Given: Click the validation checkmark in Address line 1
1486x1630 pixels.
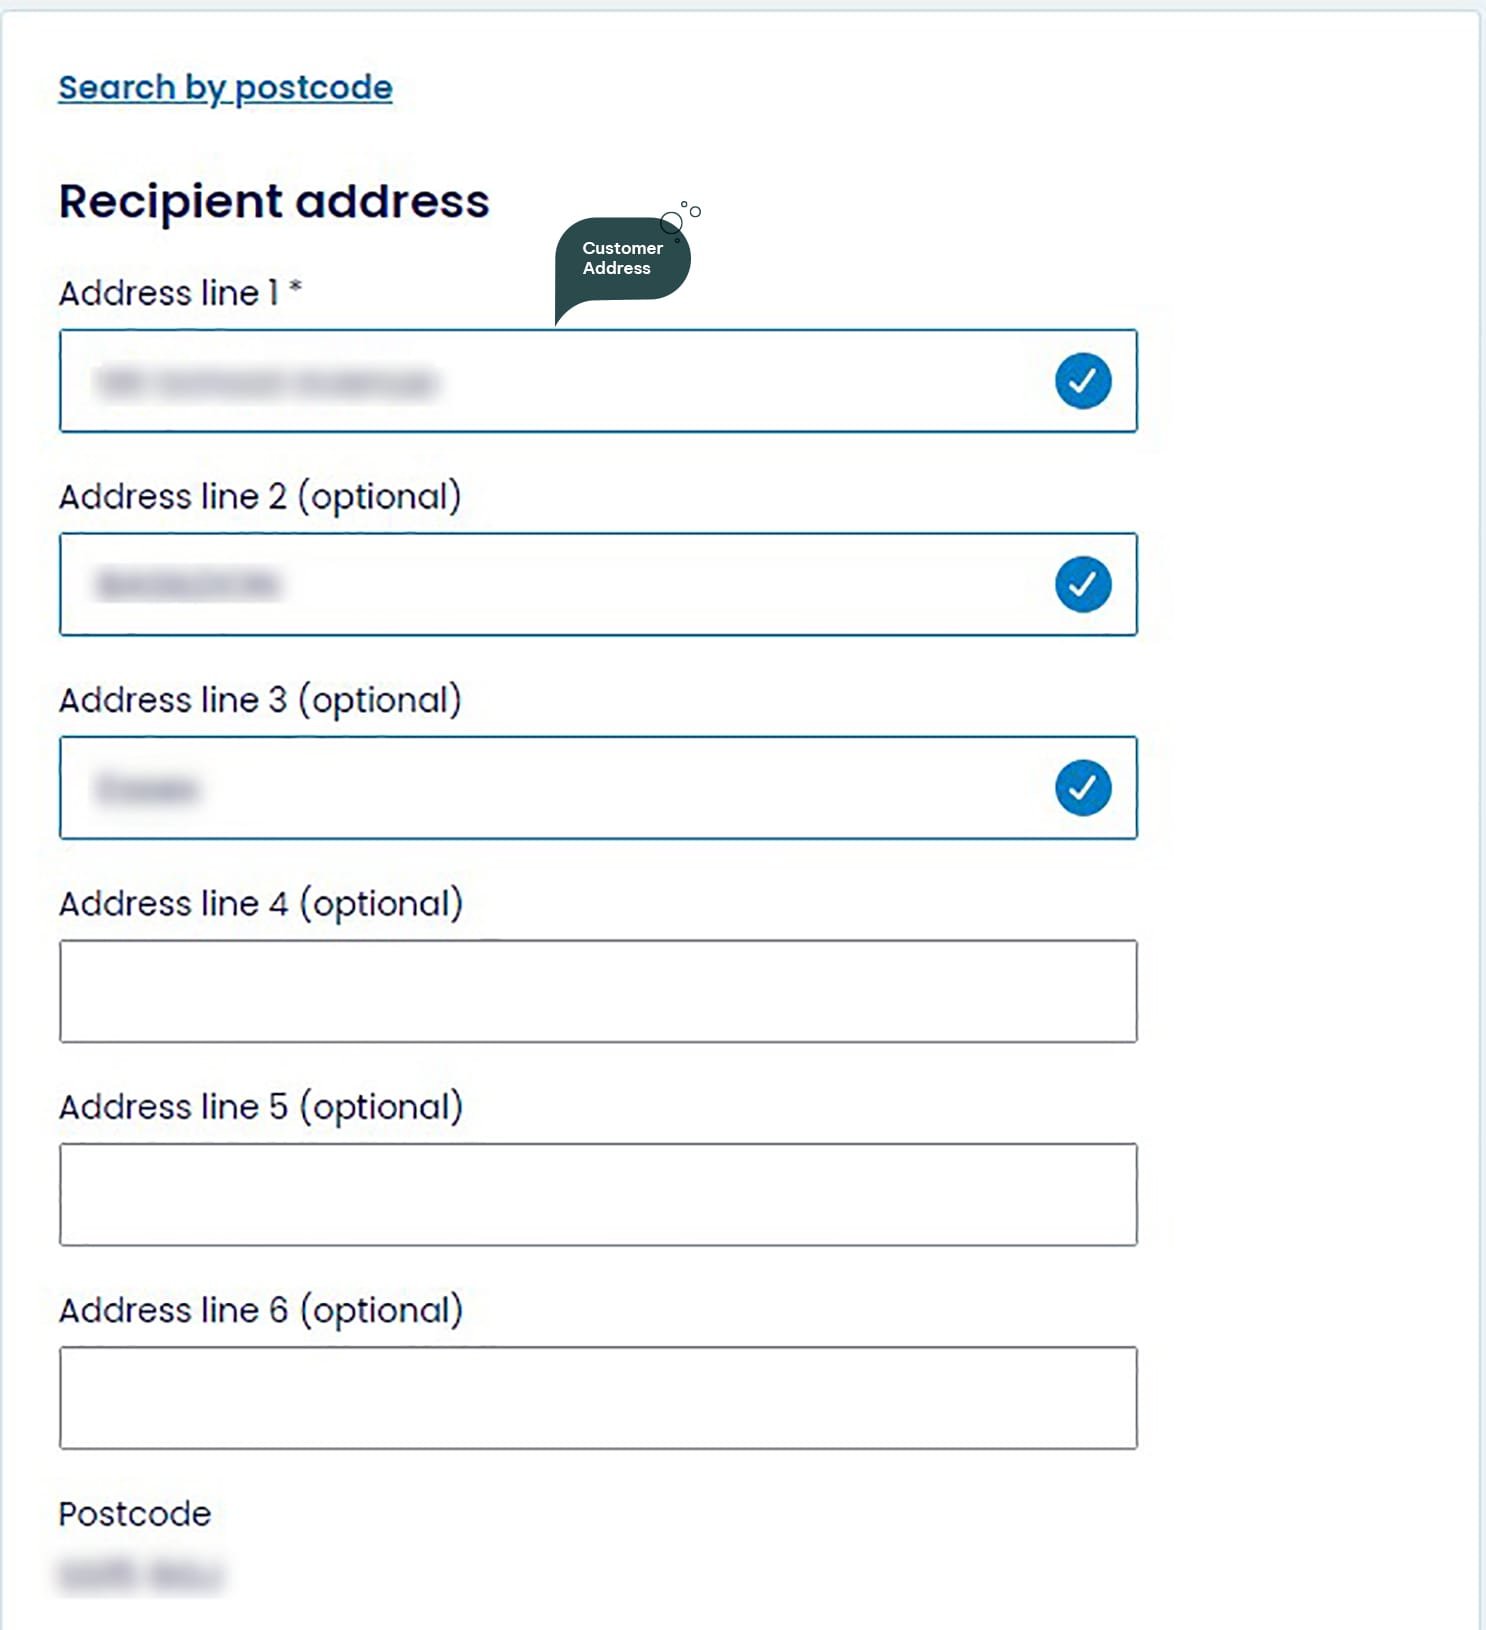Looking at the screenshot, I should (x=1083, y=381).
